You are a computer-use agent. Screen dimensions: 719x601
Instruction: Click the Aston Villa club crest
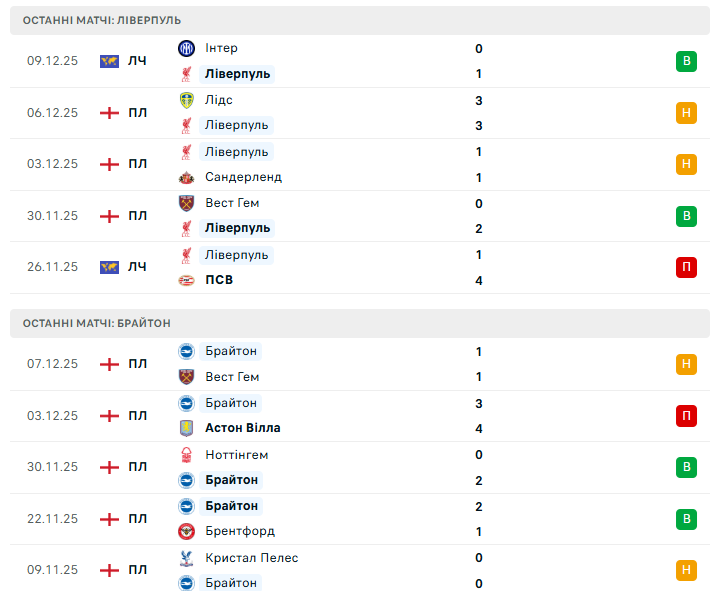tap(186, 428)
